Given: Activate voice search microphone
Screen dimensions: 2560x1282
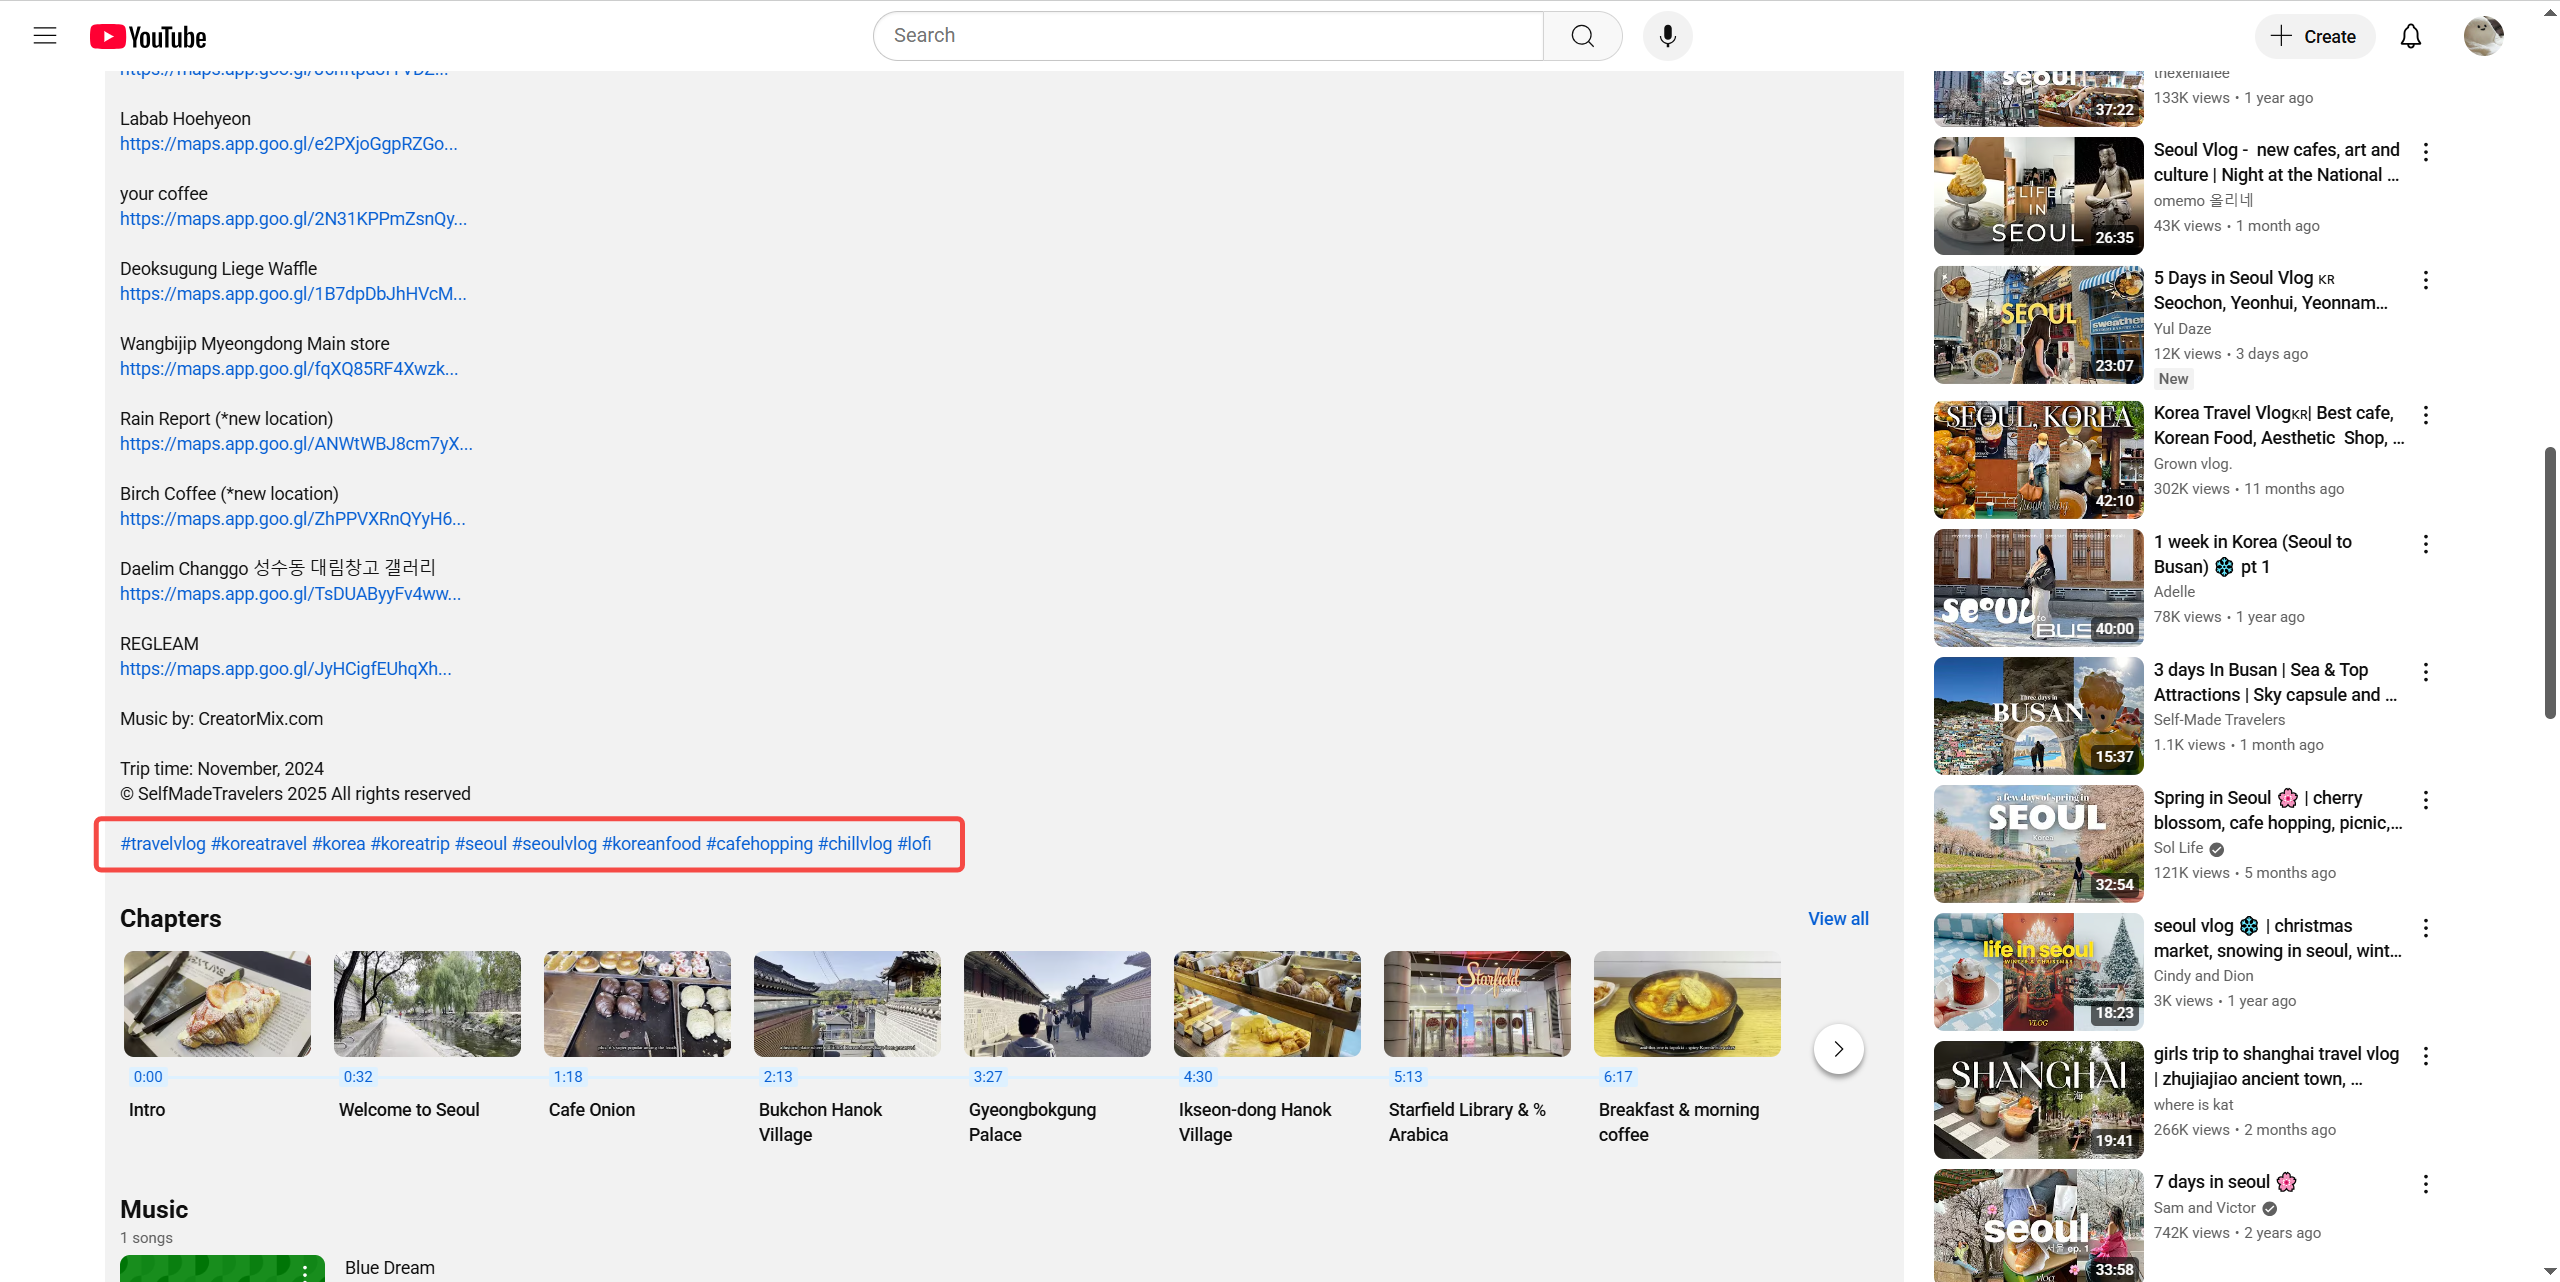Looking at the screenshot, I should point(1667,36).
